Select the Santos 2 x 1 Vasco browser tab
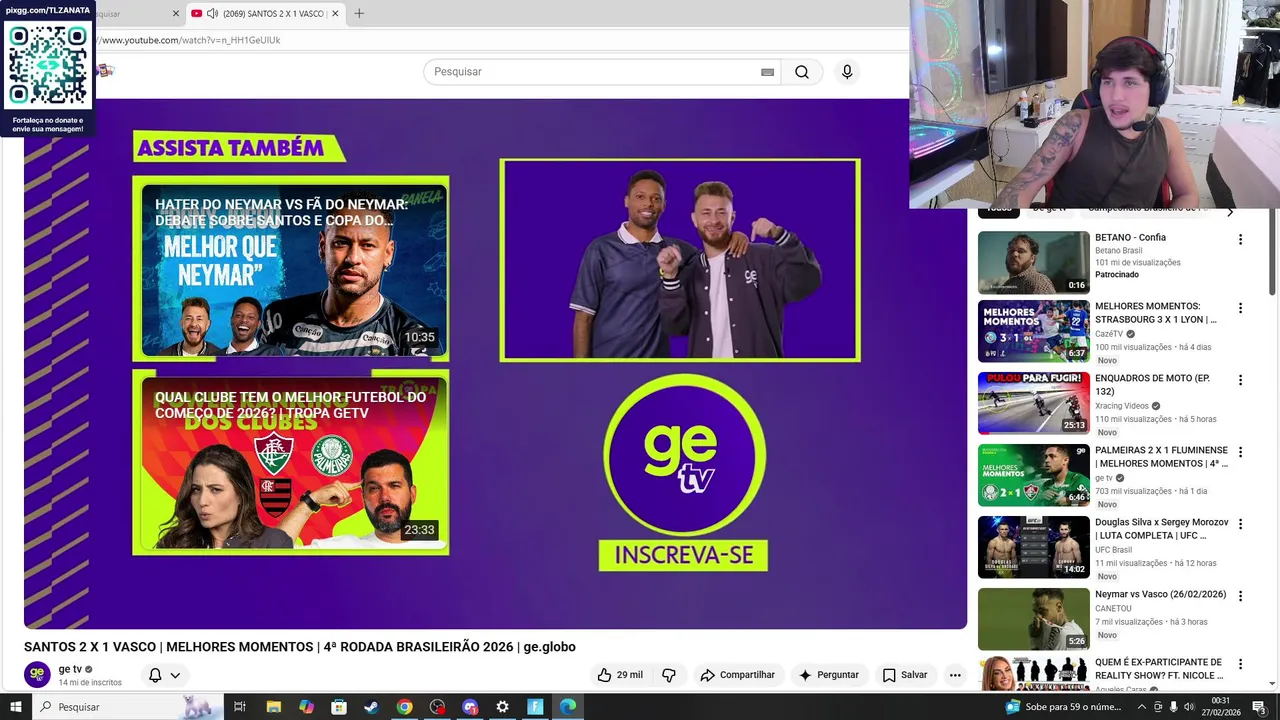The height and width of the screenshot is (720, 1280). pyautogui.click(x=265, y=14)
